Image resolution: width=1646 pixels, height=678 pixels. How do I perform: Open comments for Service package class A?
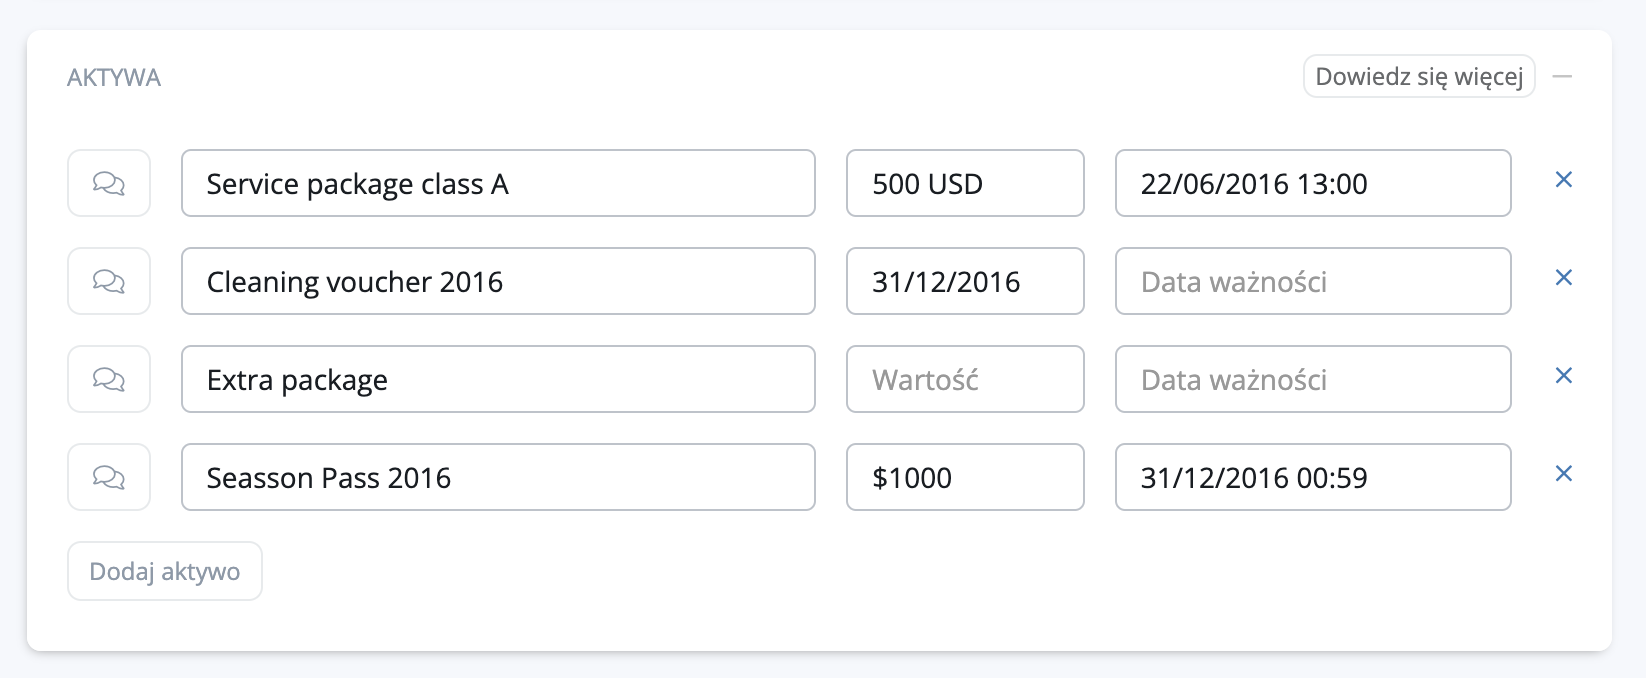[109, 183]
